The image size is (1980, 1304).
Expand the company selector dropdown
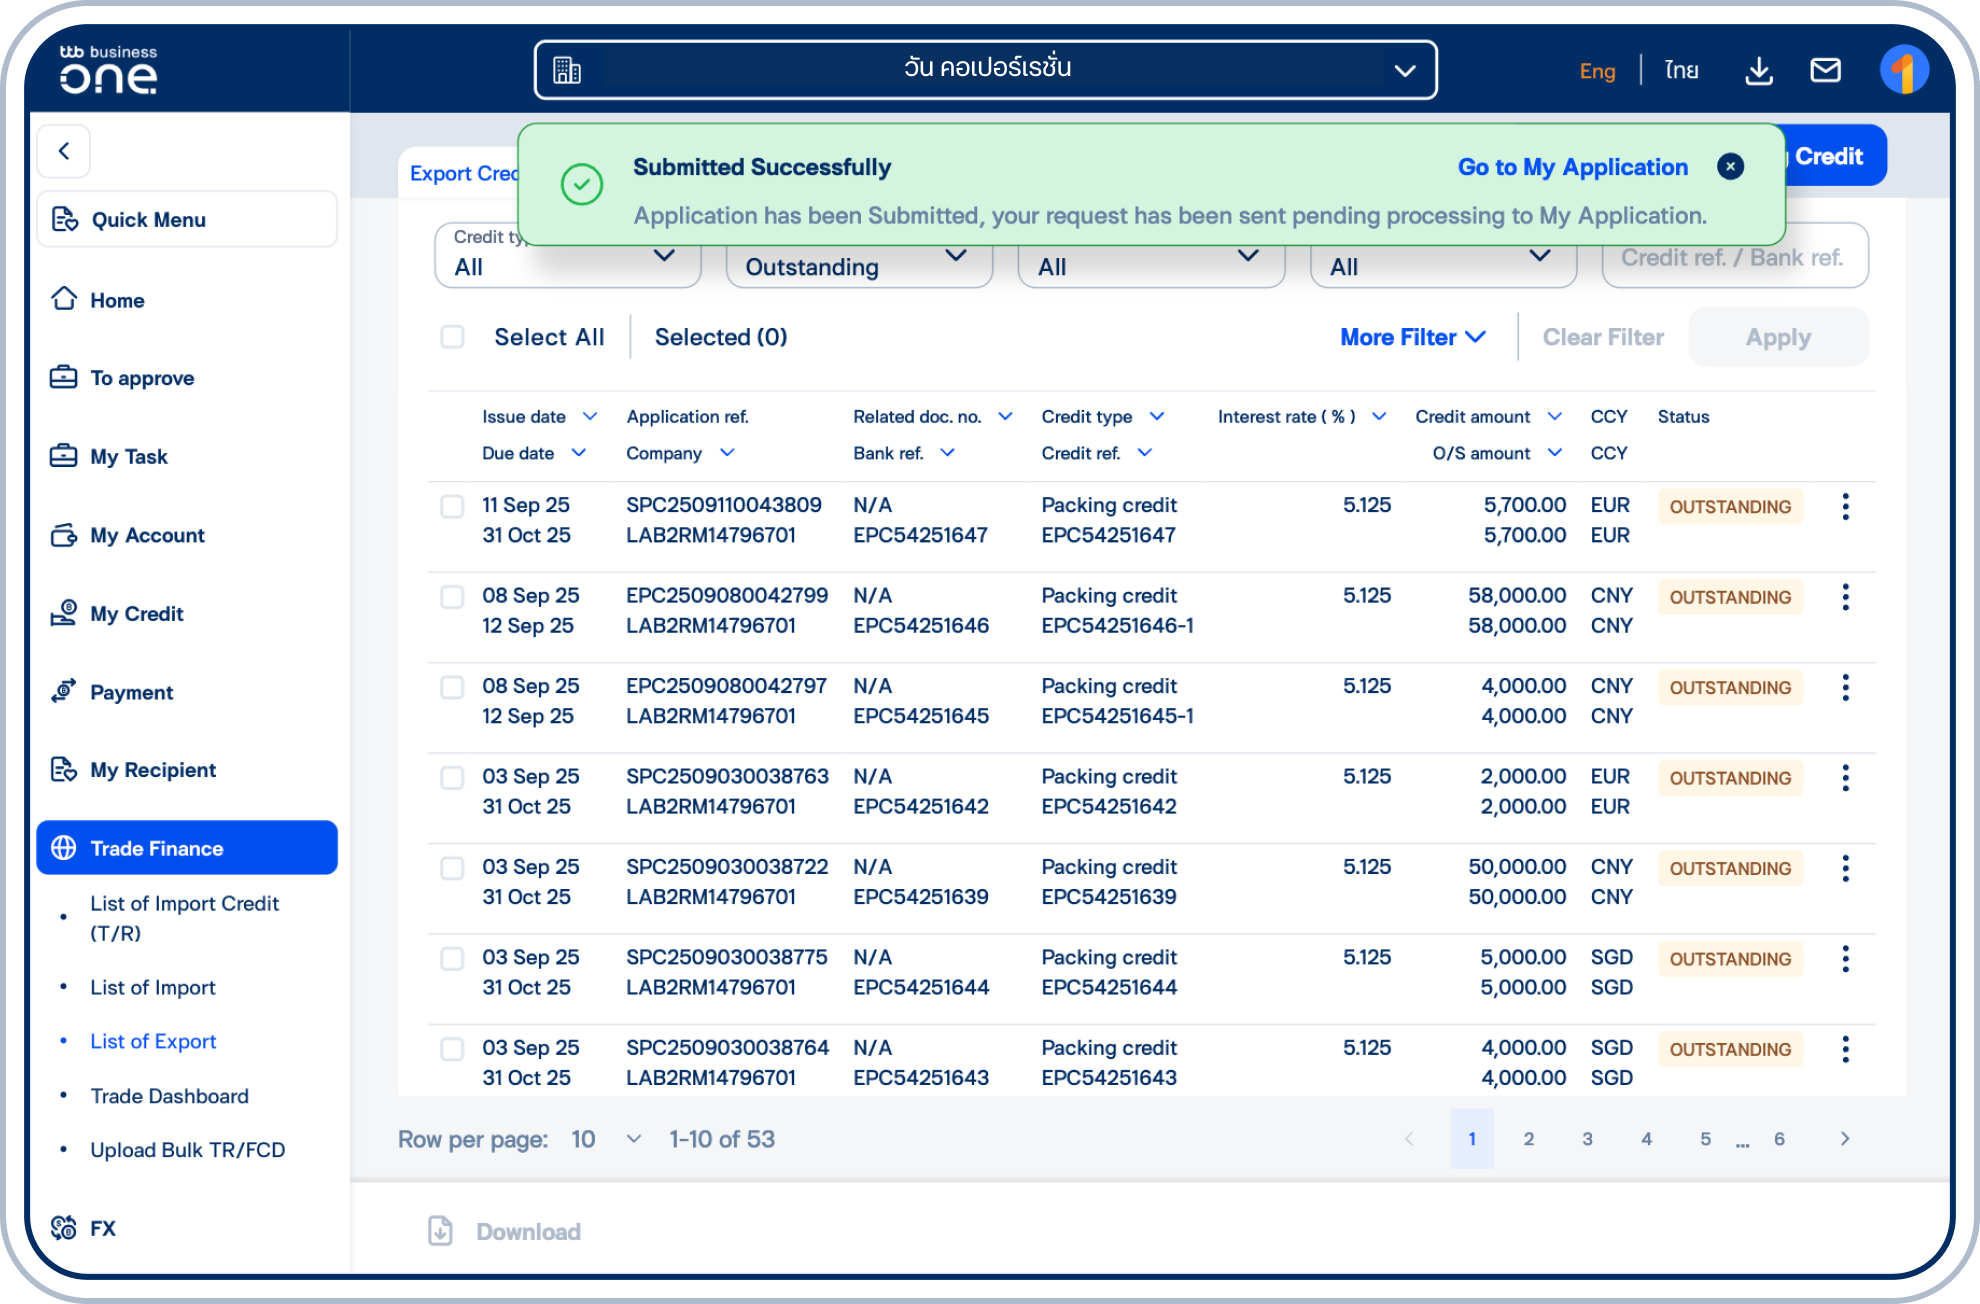[x=1404, y=70]
